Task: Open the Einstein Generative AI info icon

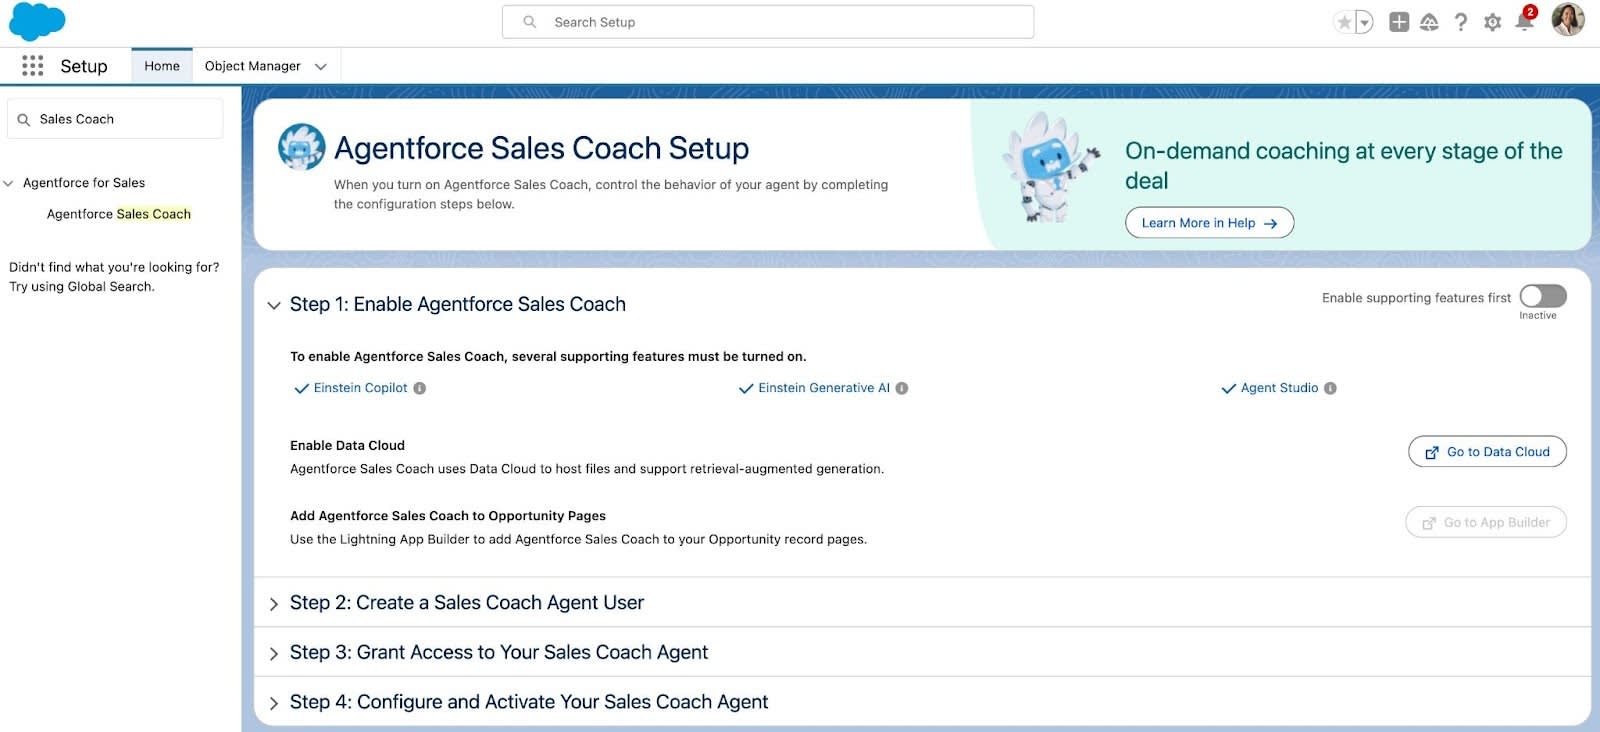Action: pos(902,388)
